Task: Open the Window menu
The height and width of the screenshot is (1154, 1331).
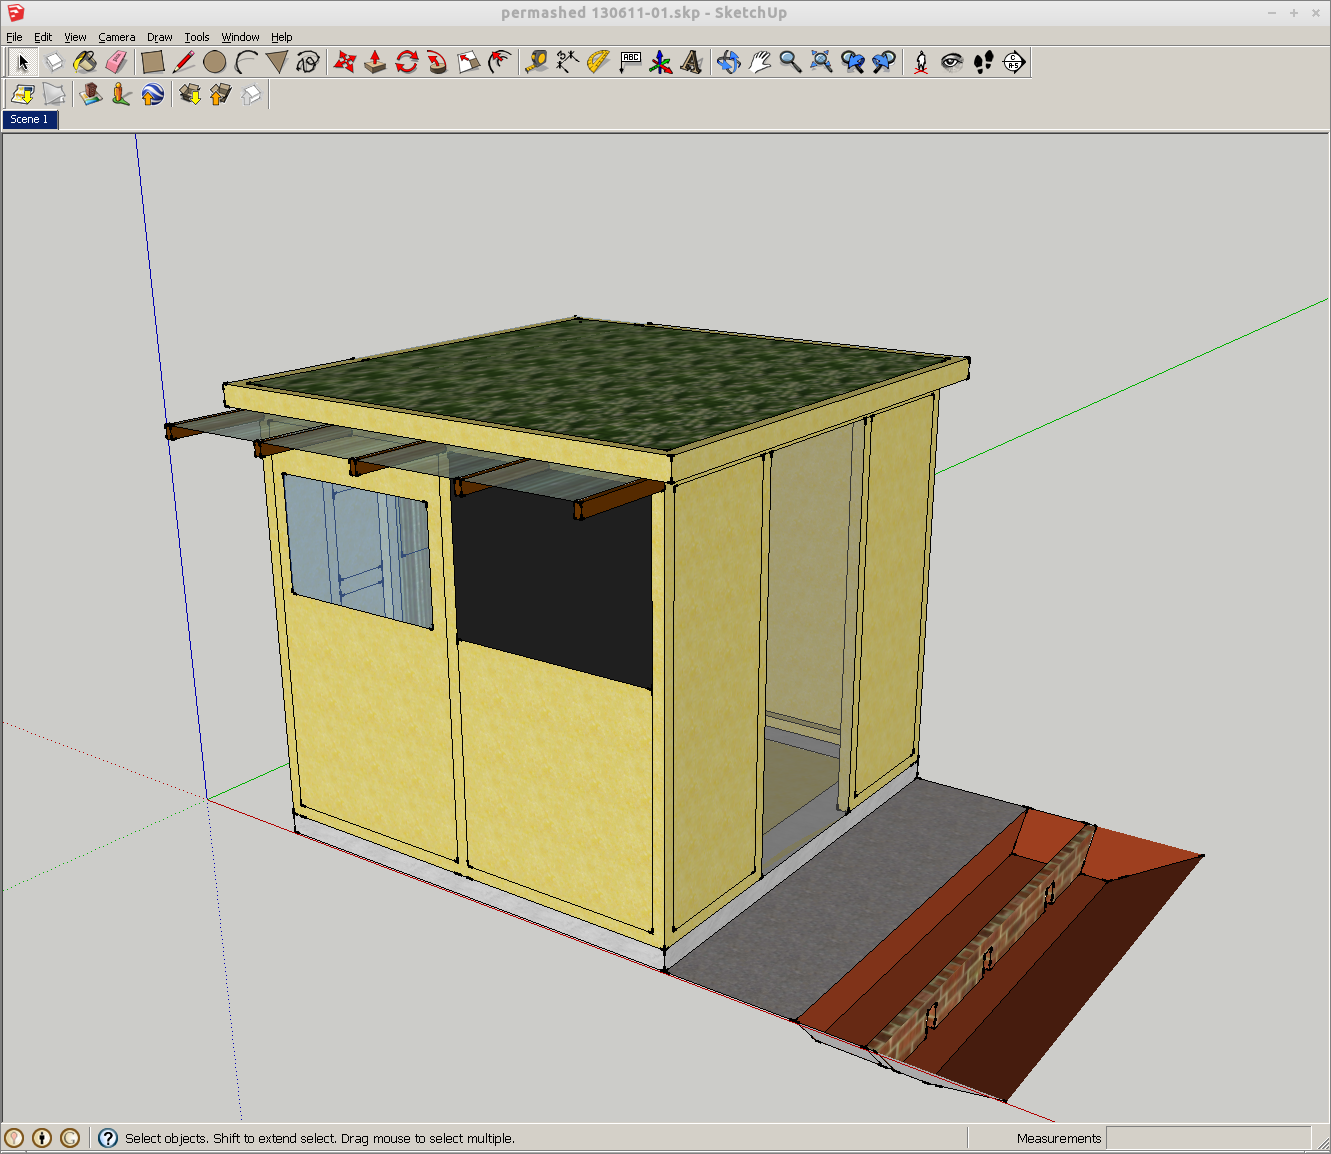Action: 240,37
